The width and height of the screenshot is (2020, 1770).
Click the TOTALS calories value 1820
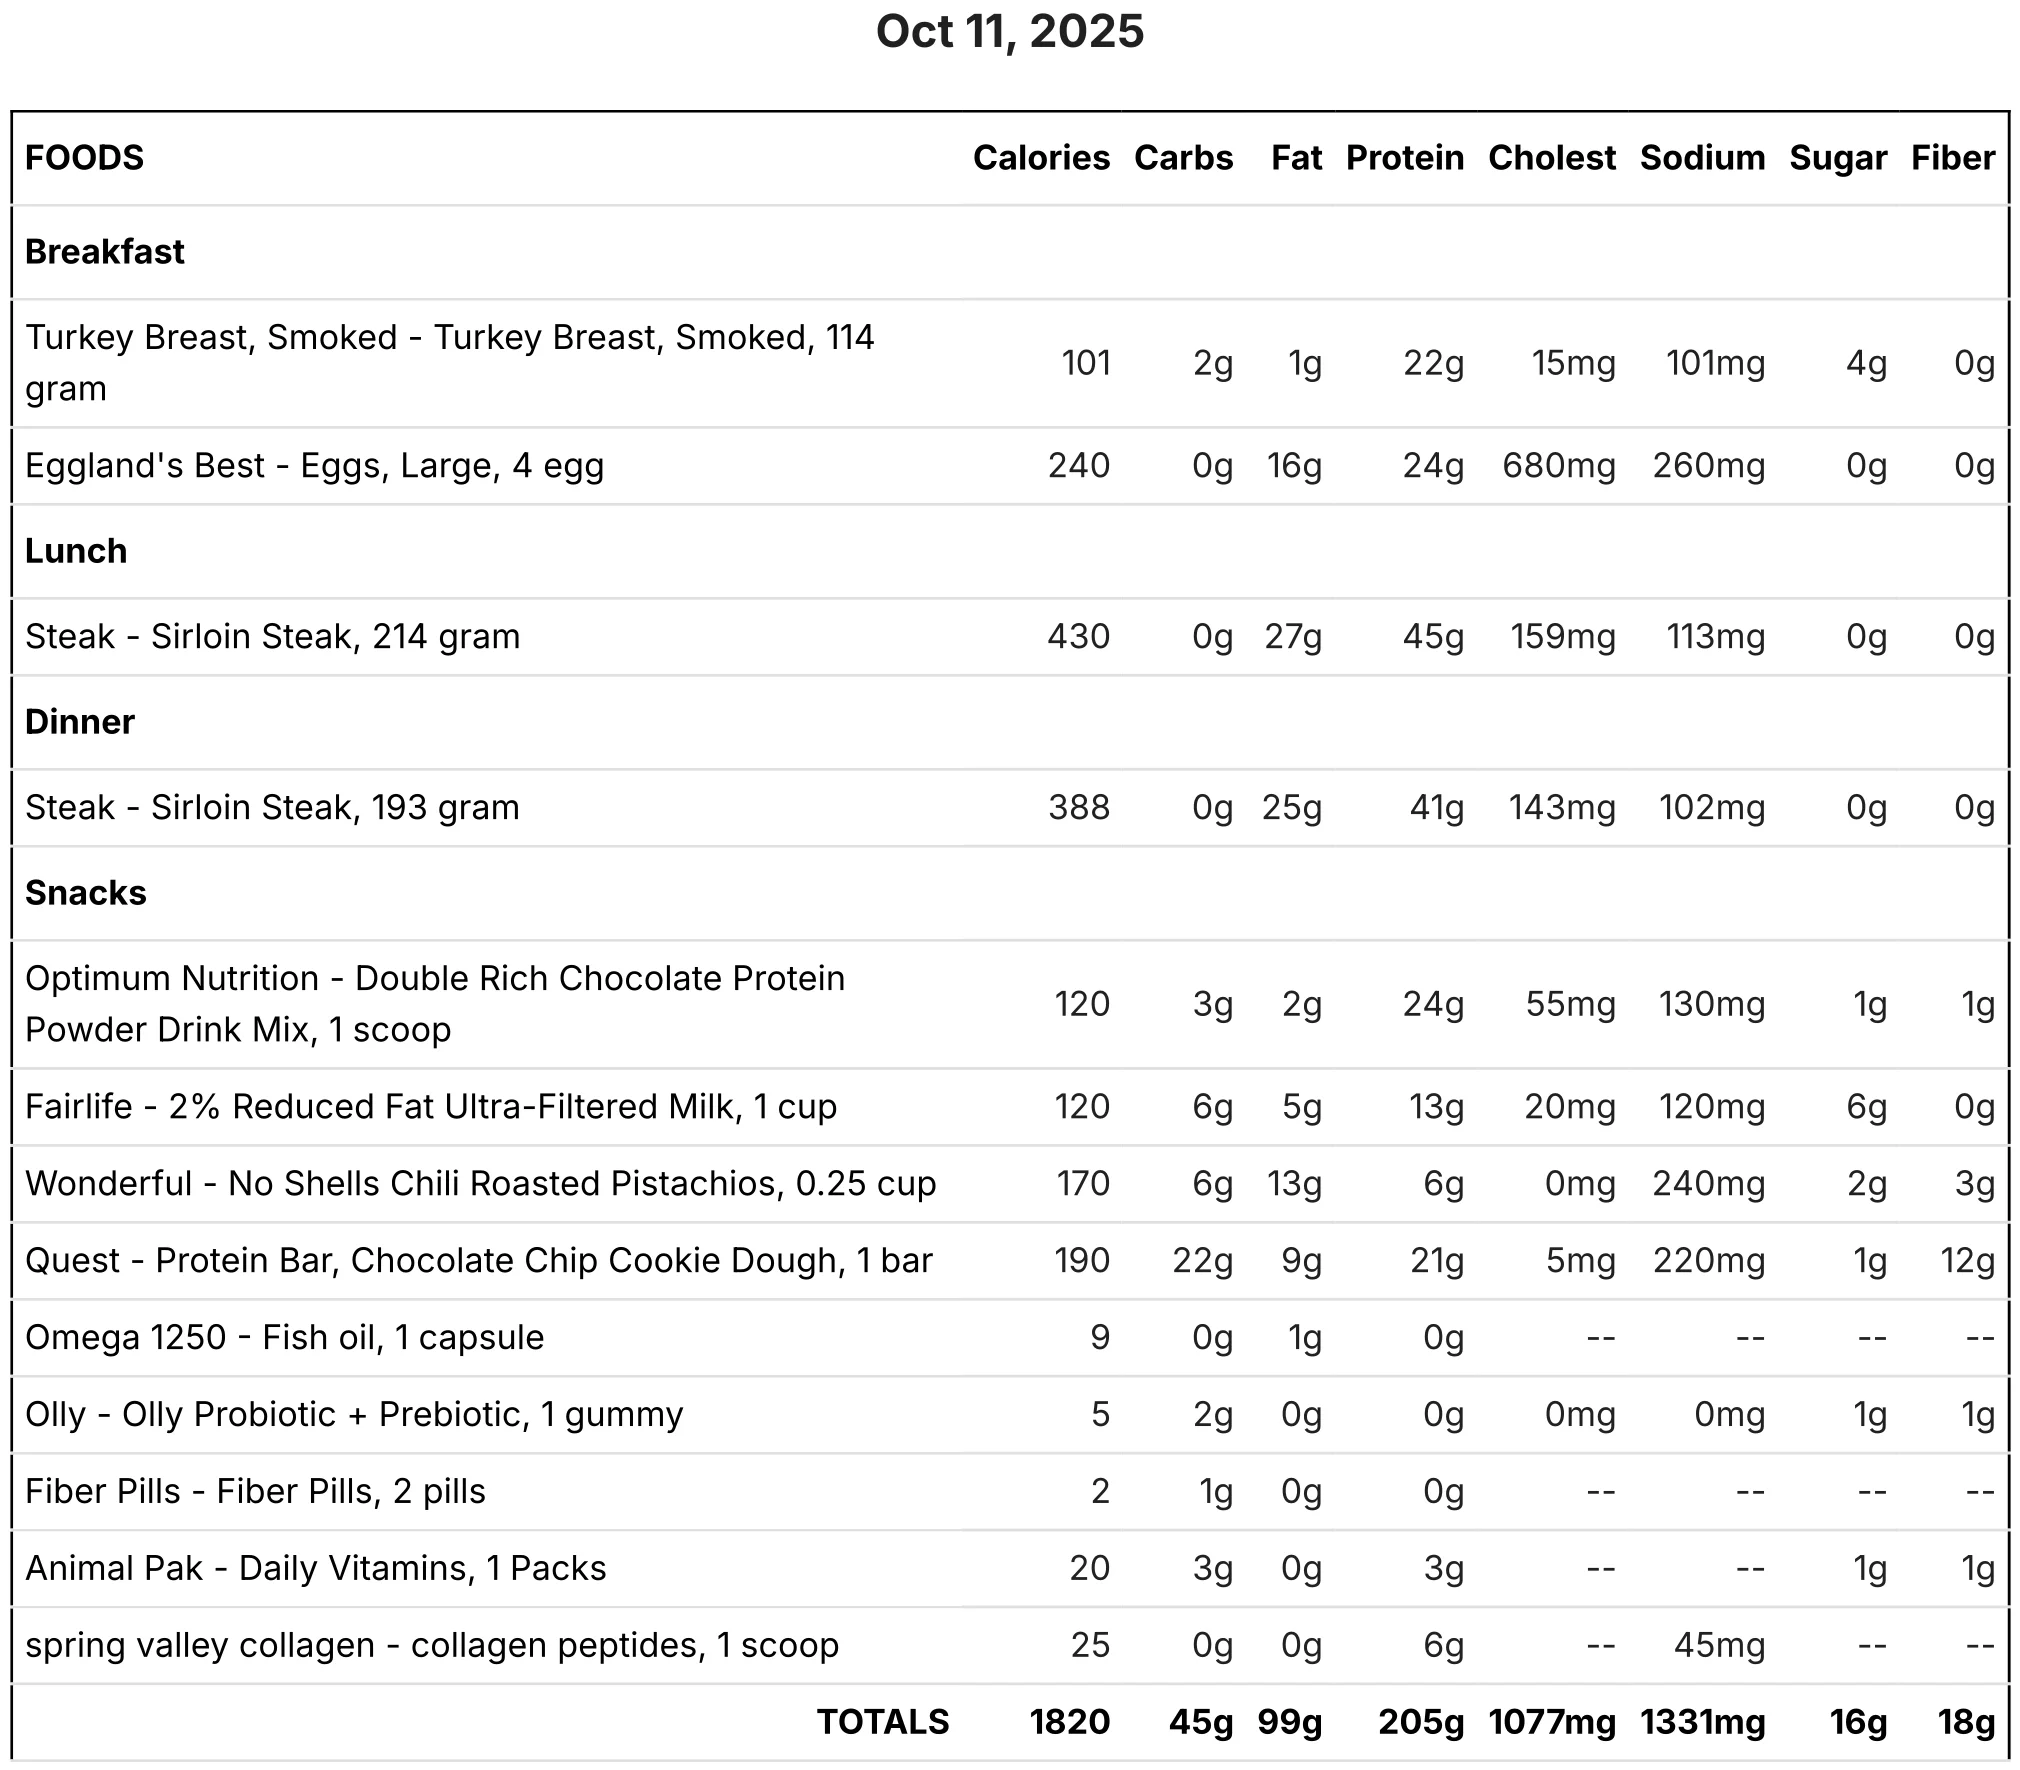click(1070, 1722)
